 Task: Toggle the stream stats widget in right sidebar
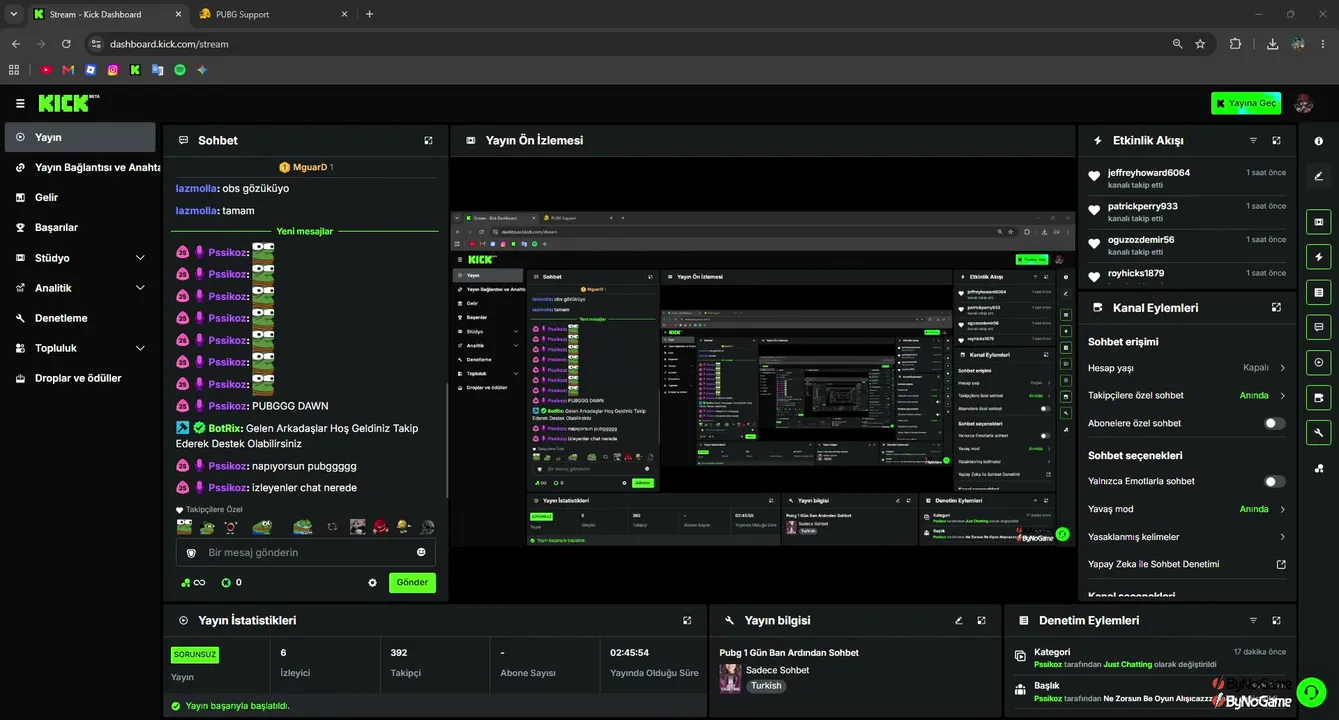click(x=1318, y=362)
